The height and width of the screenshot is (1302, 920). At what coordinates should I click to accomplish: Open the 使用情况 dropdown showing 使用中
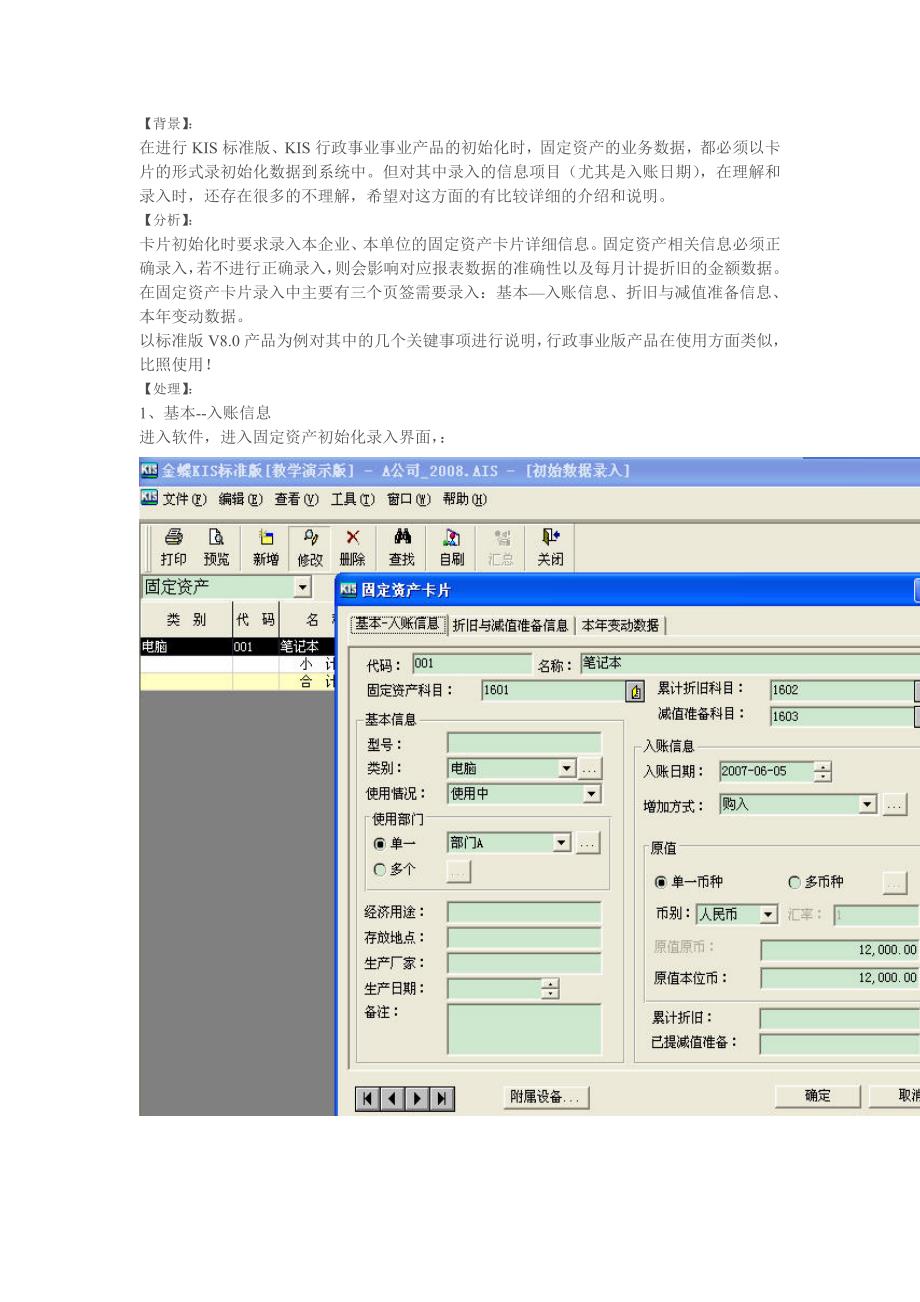pos(592,794)
